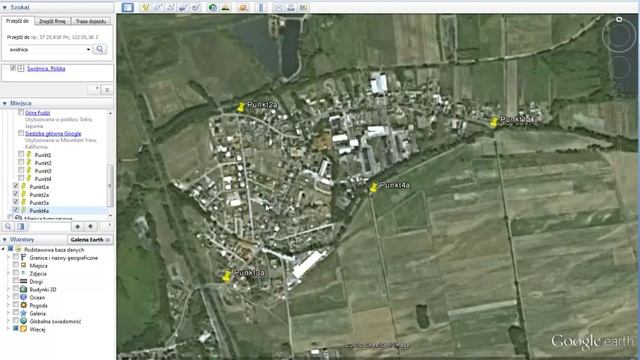Image resolution: width=640 pixels, height=360 pixels.
Task: Open the Galeria Earth button
Action: (90, 240)
